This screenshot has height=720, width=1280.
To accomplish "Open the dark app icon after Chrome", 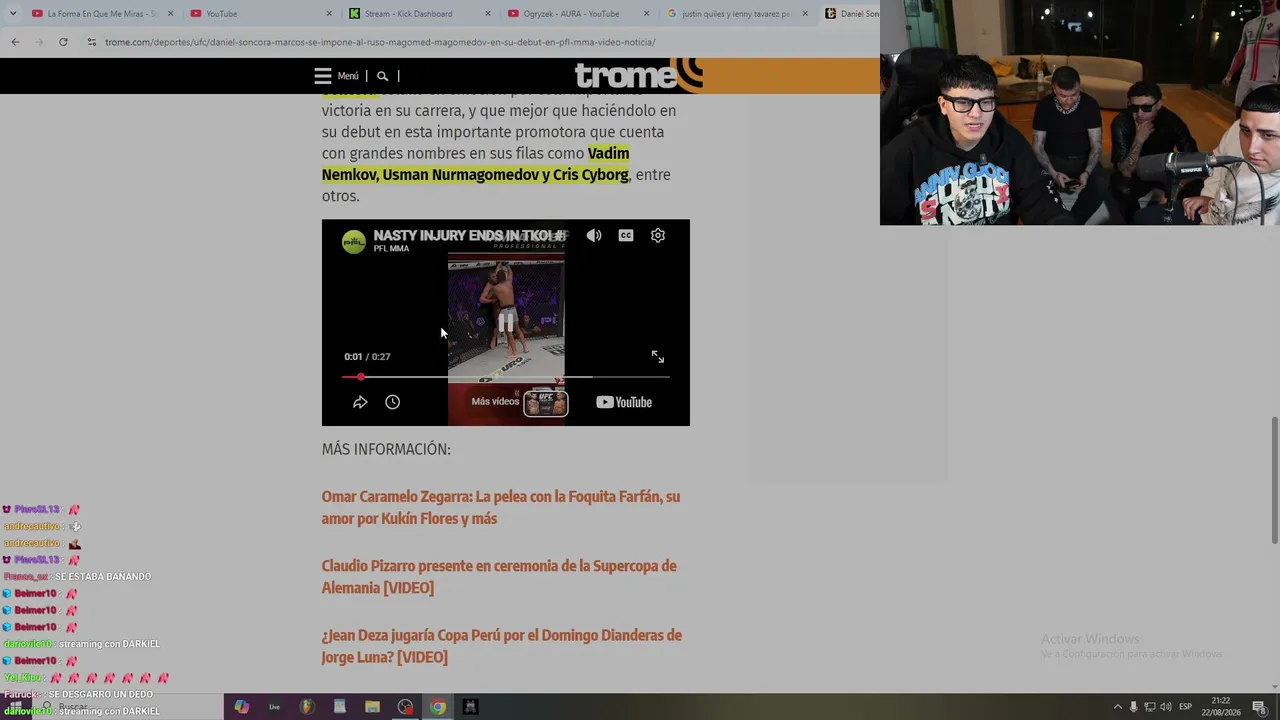I will coord(470,707).
